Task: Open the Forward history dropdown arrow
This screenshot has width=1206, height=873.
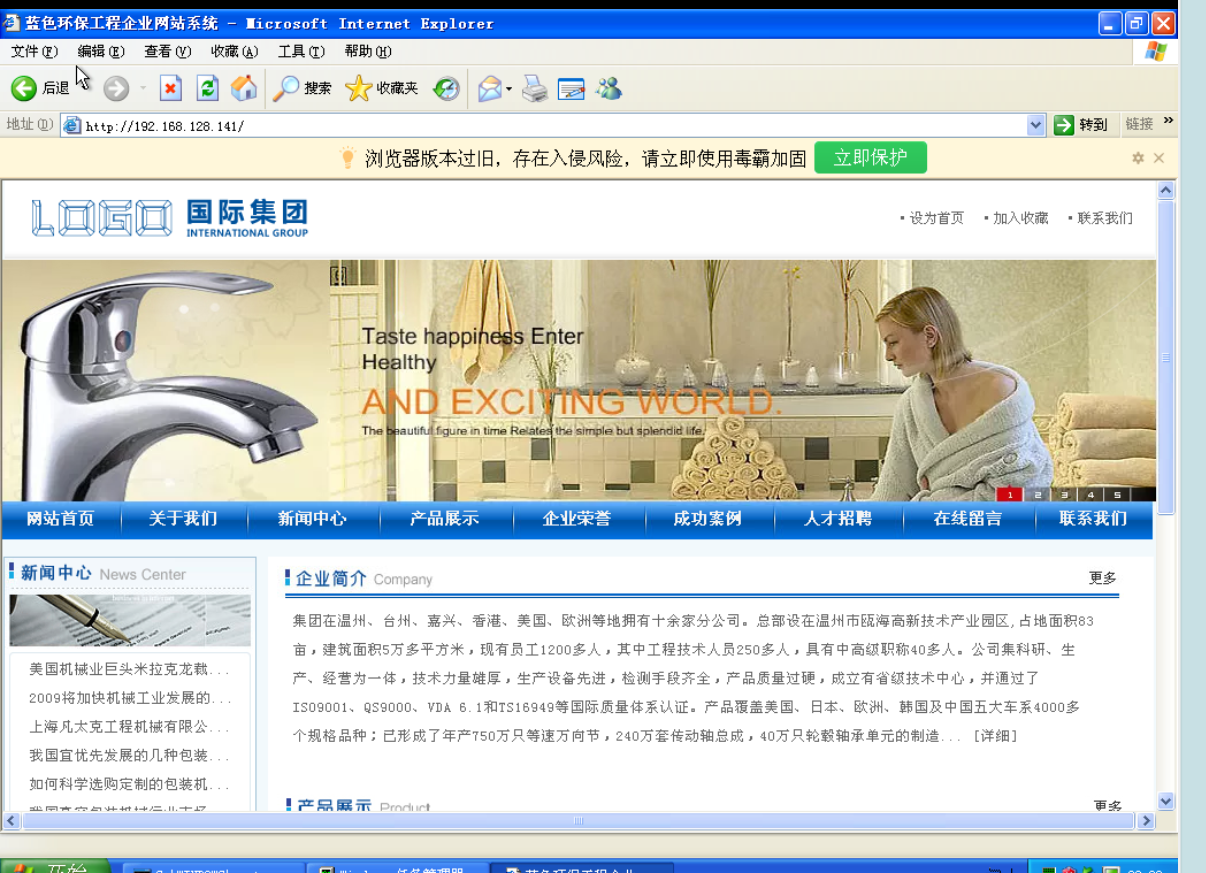Action: [143, 89]
